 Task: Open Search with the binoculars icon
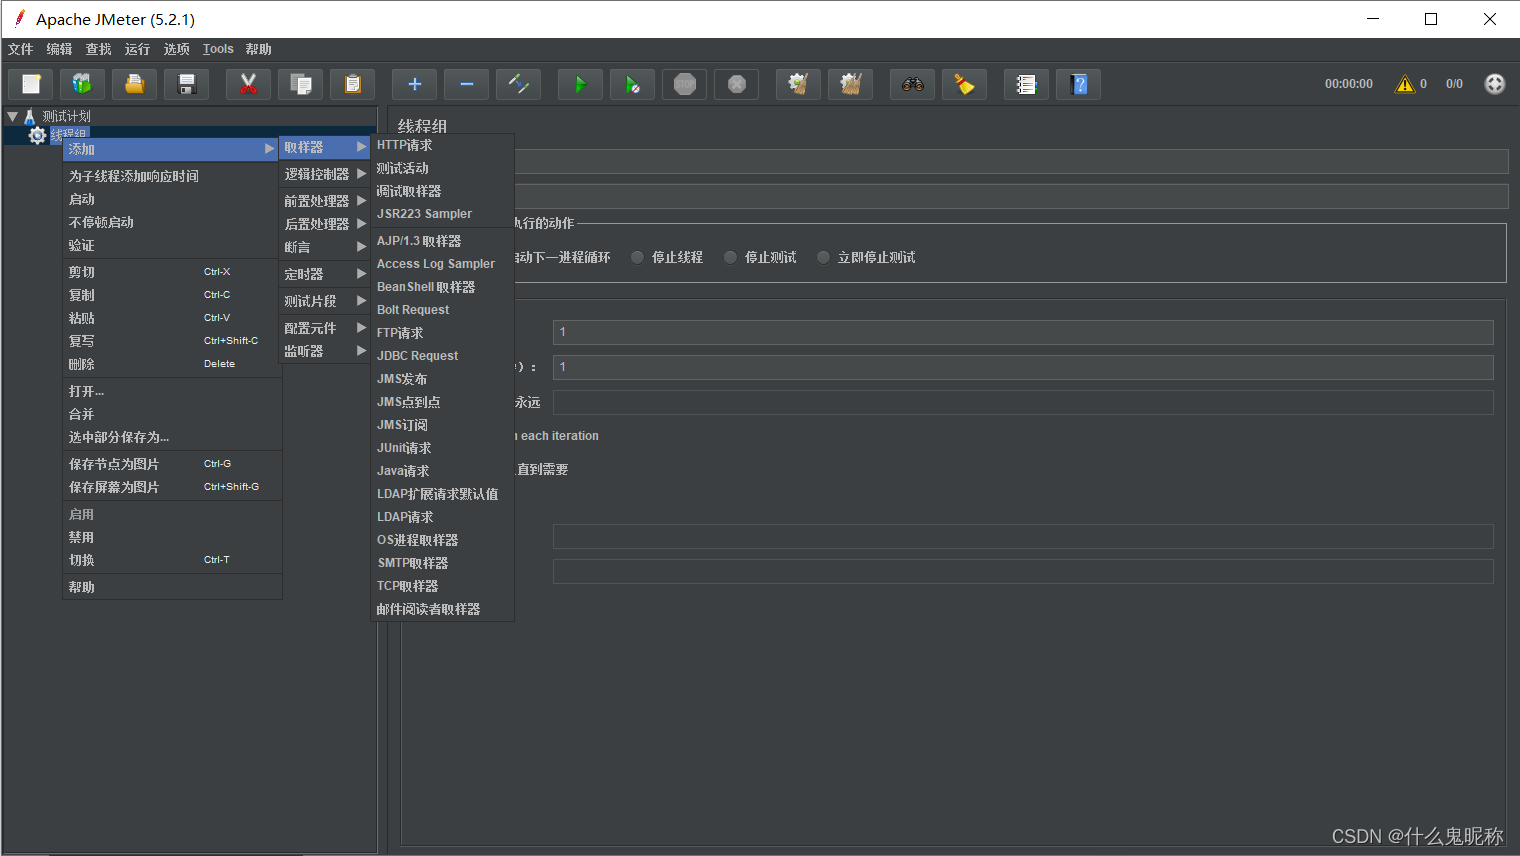[x=913, y=84]
